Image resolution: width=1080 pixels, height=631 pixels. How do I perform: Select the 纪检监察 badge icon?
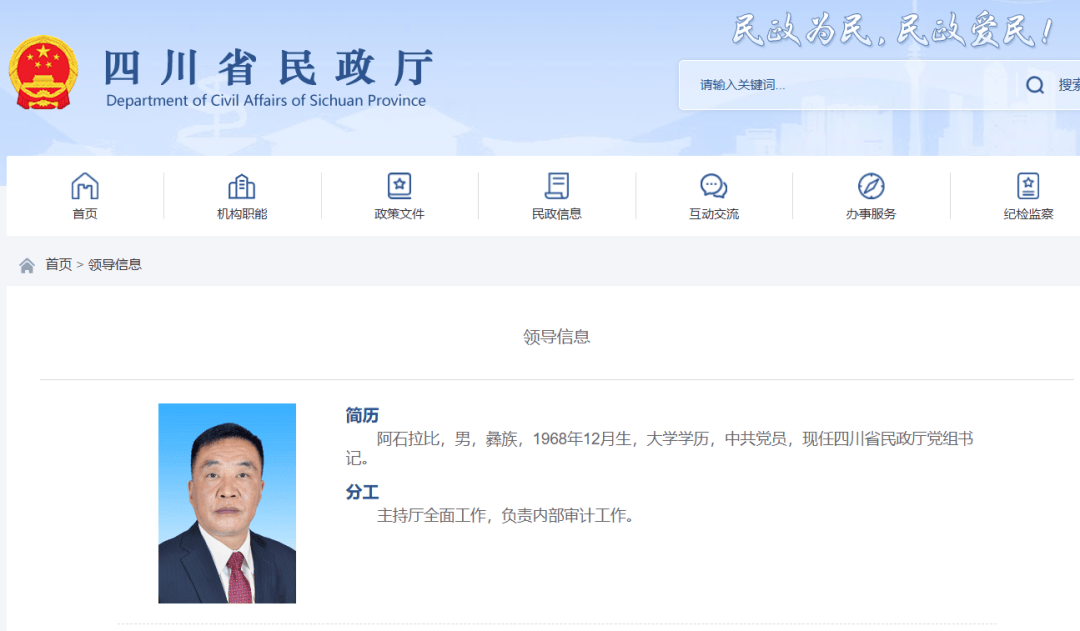click(x=1027, y=184)
